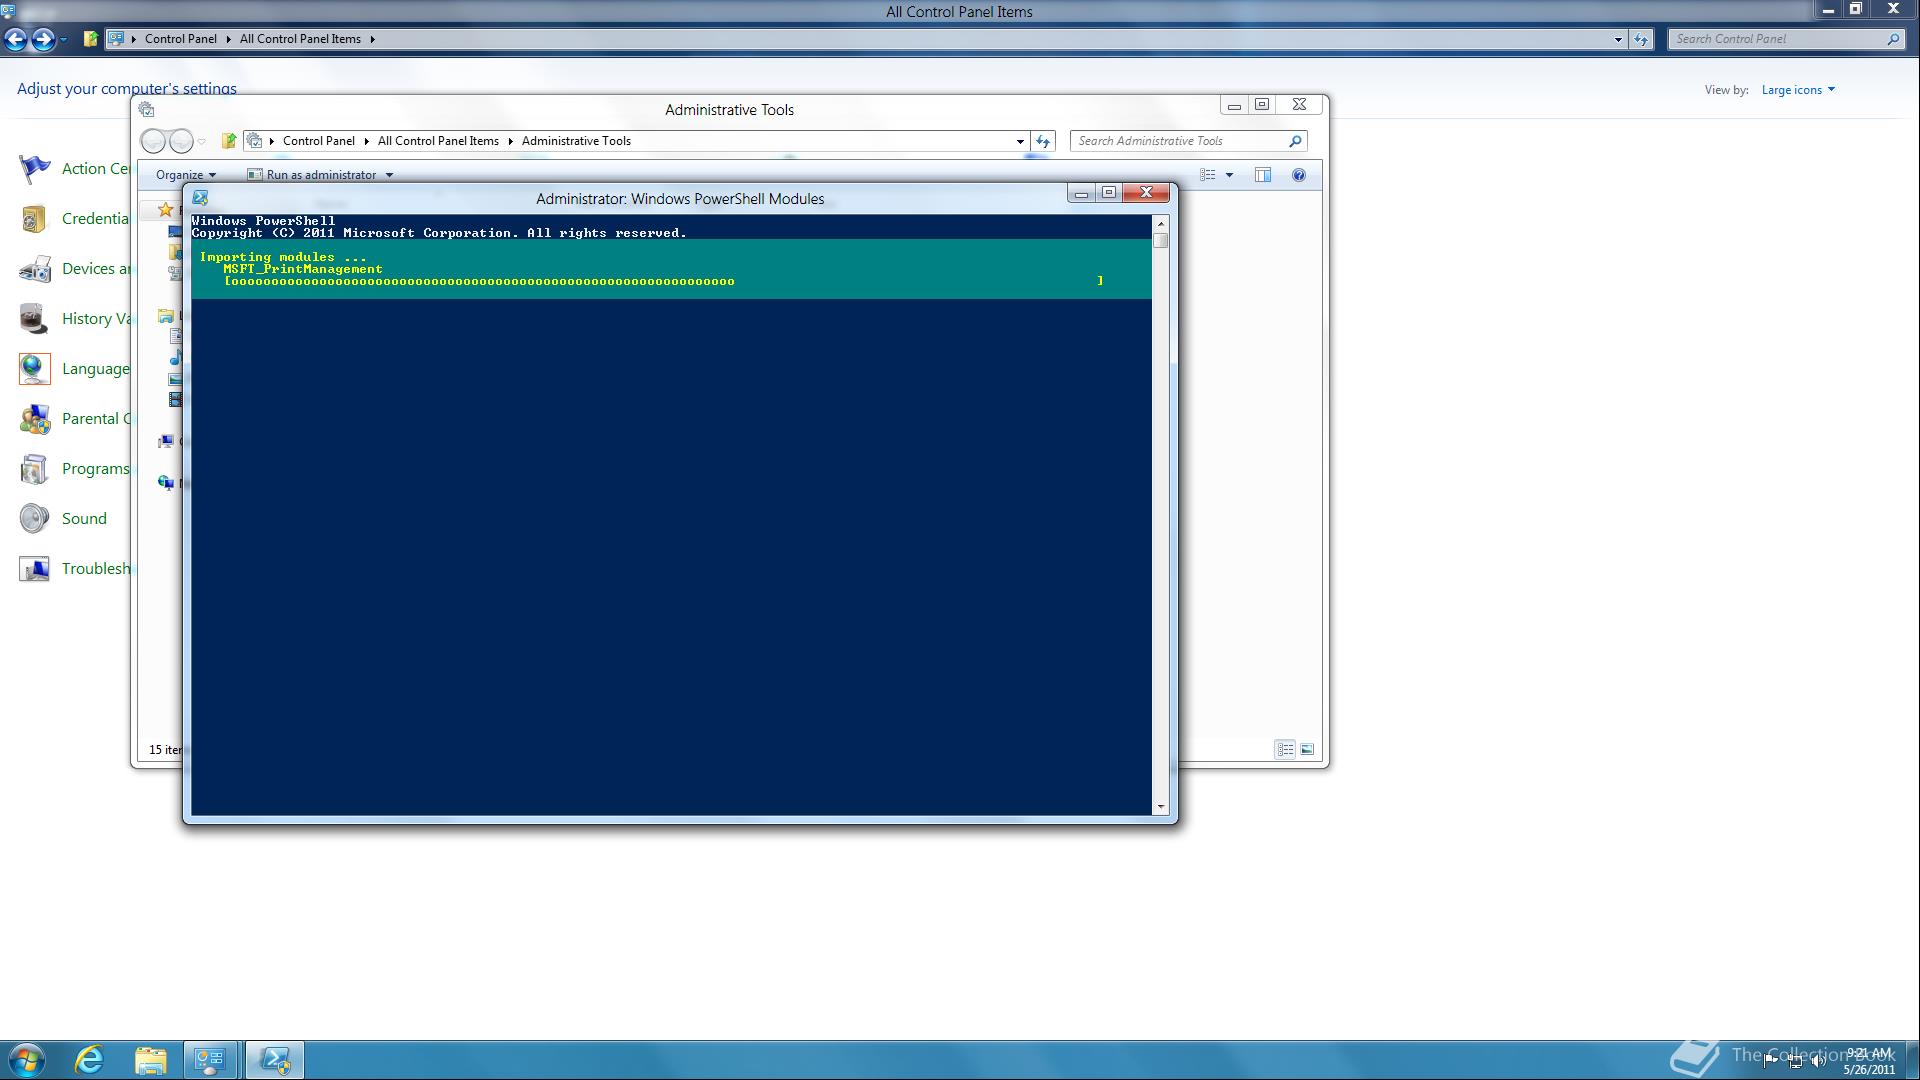Toggle the preview pane in Administrative Tools
The width and height of the screenshot is (1920, 1080).
(1263, 175)
